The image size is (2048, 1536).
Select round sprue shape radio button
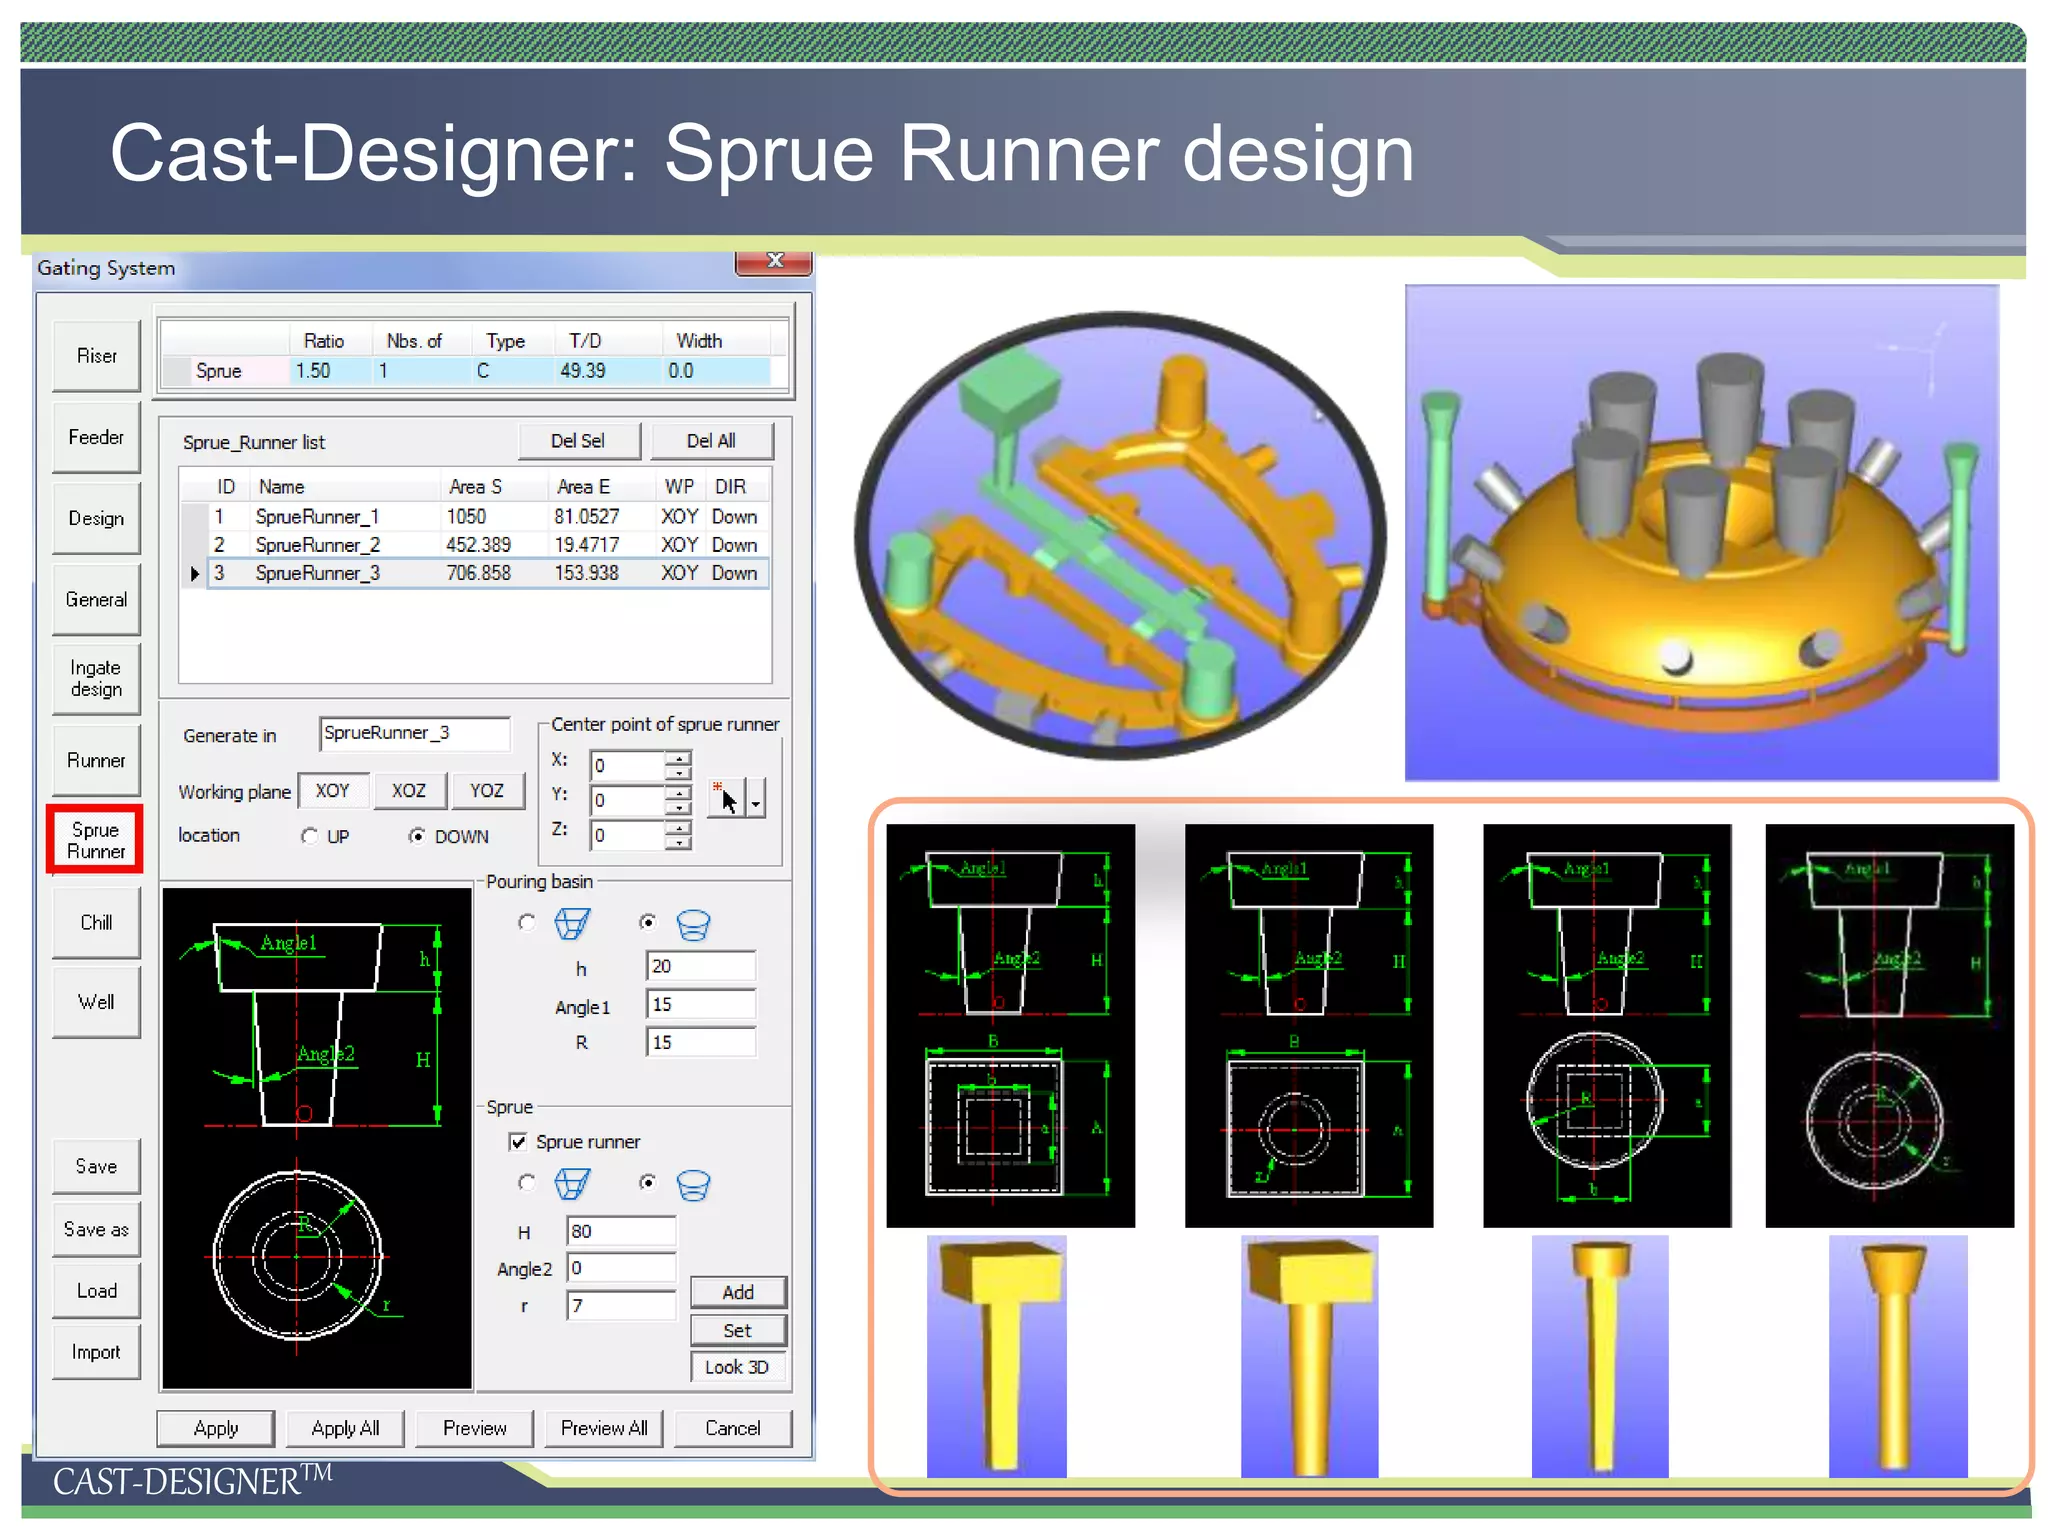tap(648, 1183)
